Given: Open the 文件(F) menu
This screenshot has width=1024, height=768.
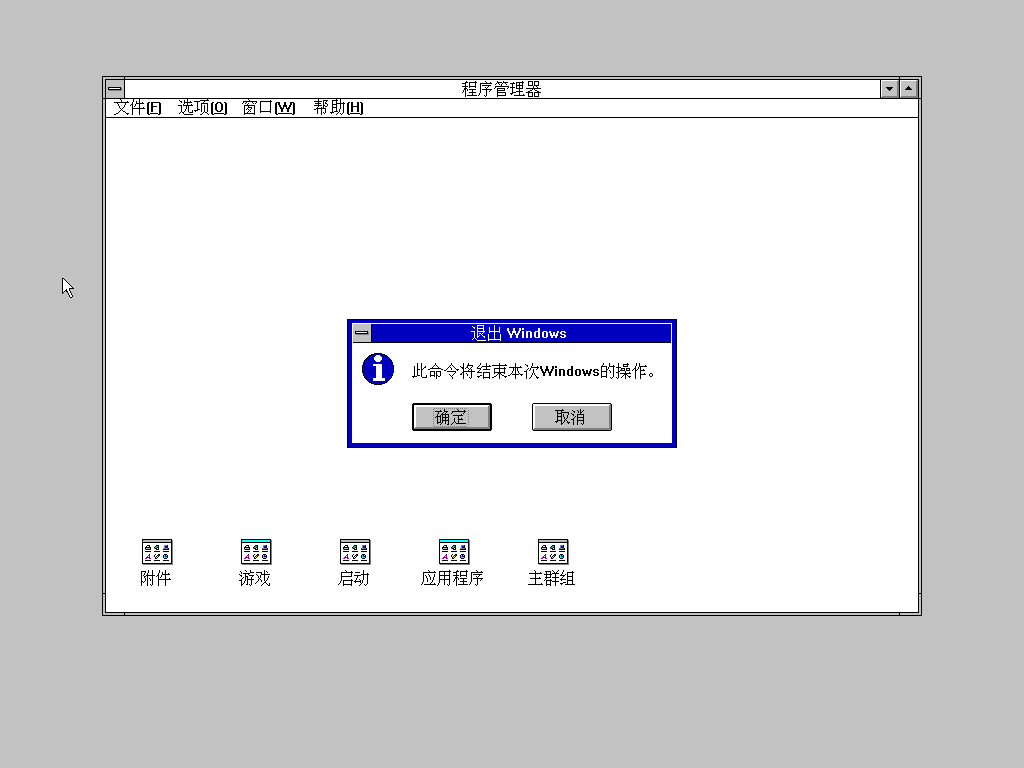Looking at the screenshot, I should pyautogui.click(x=137, y=108).
